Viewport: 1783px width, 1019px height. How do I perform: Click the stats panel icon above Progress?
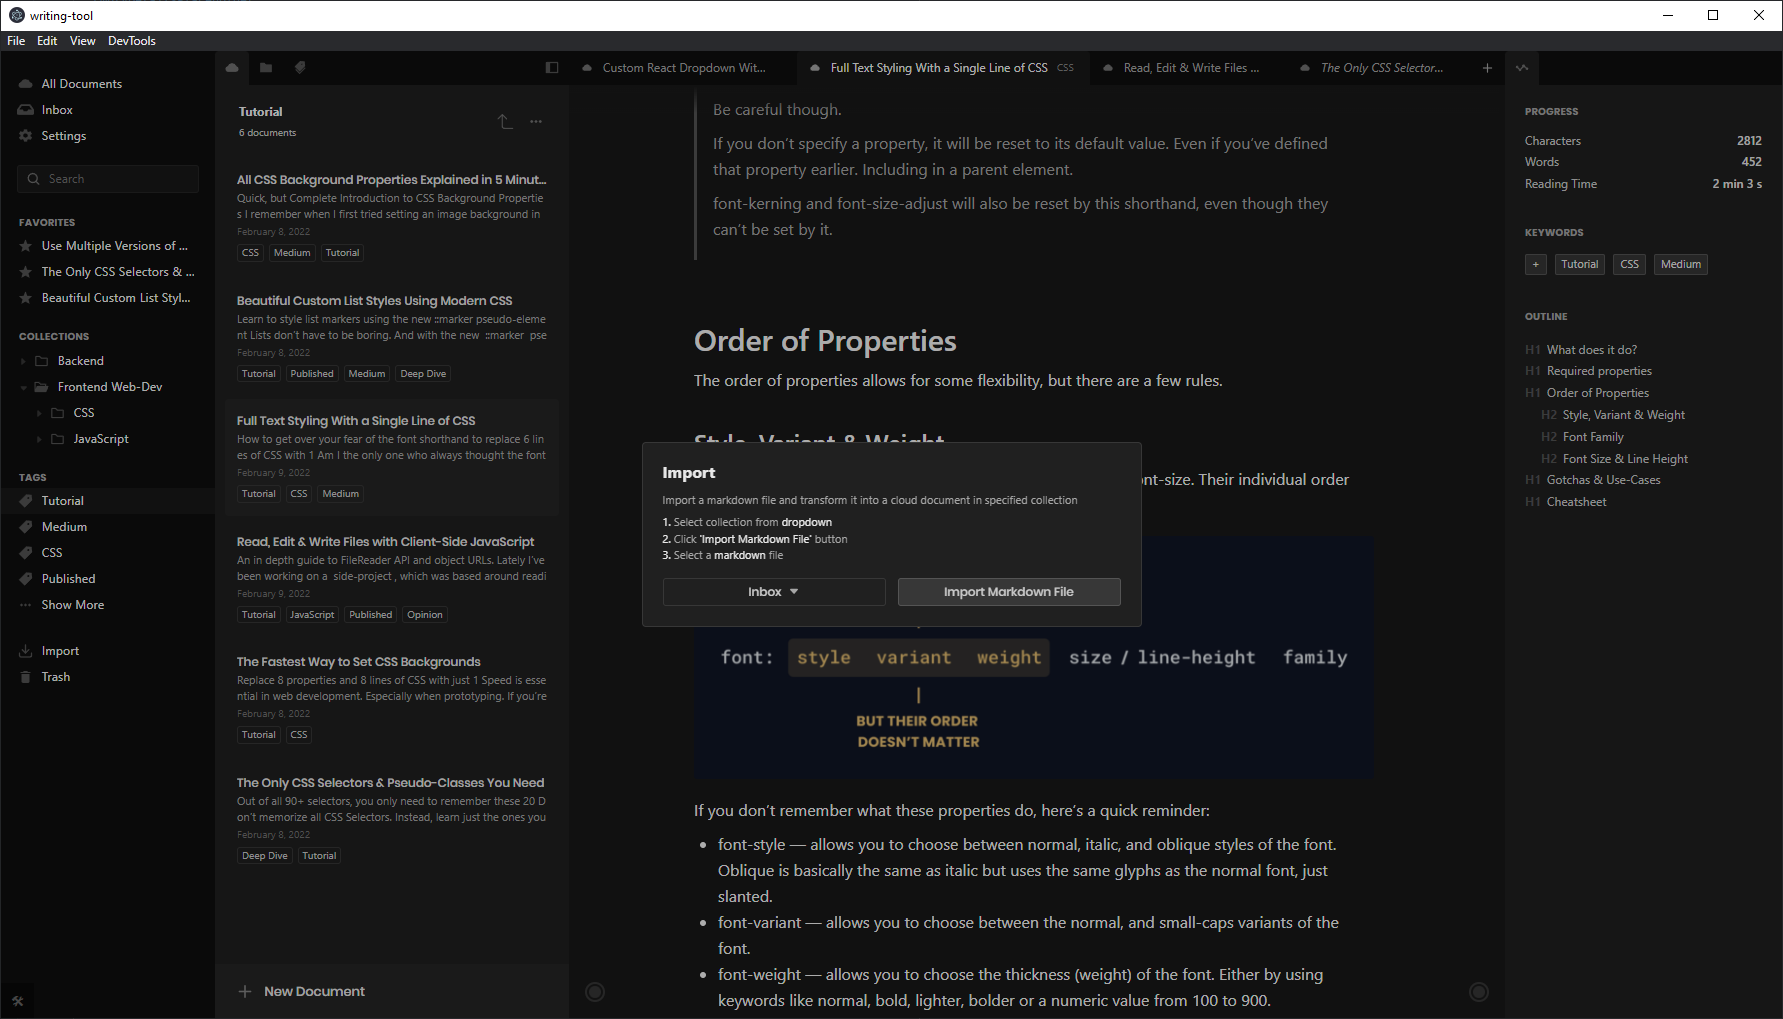(x=1522, y=68)
